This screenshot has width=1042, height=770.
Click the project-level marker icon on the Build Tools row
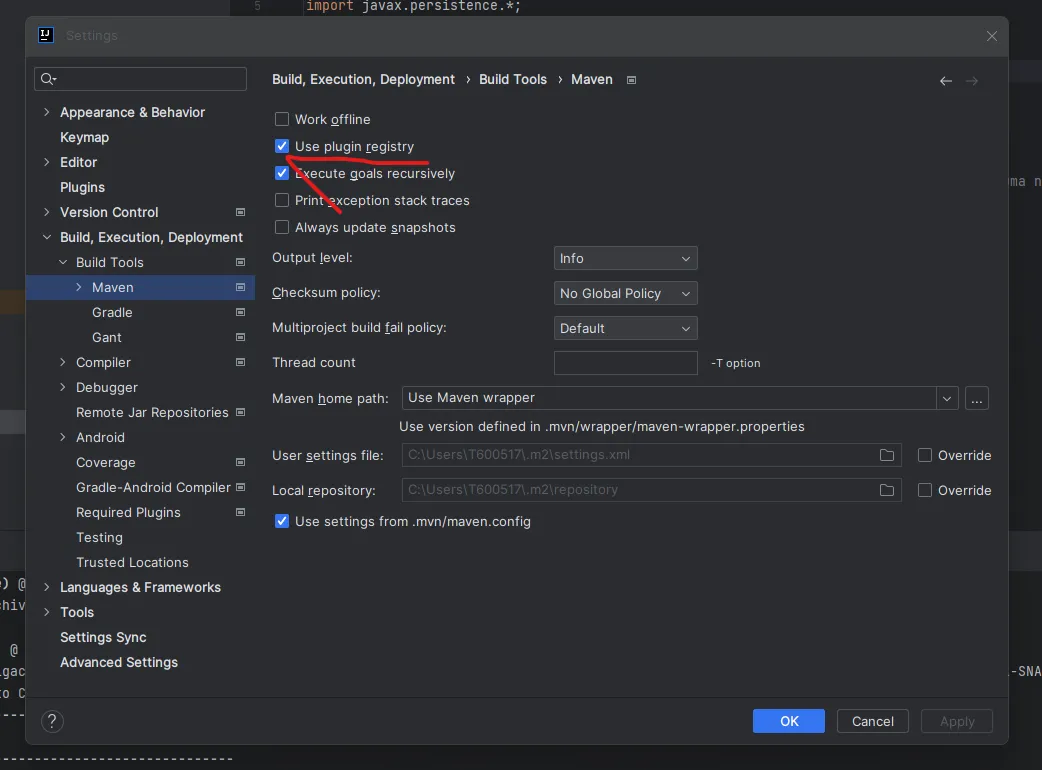pos(241,262)
